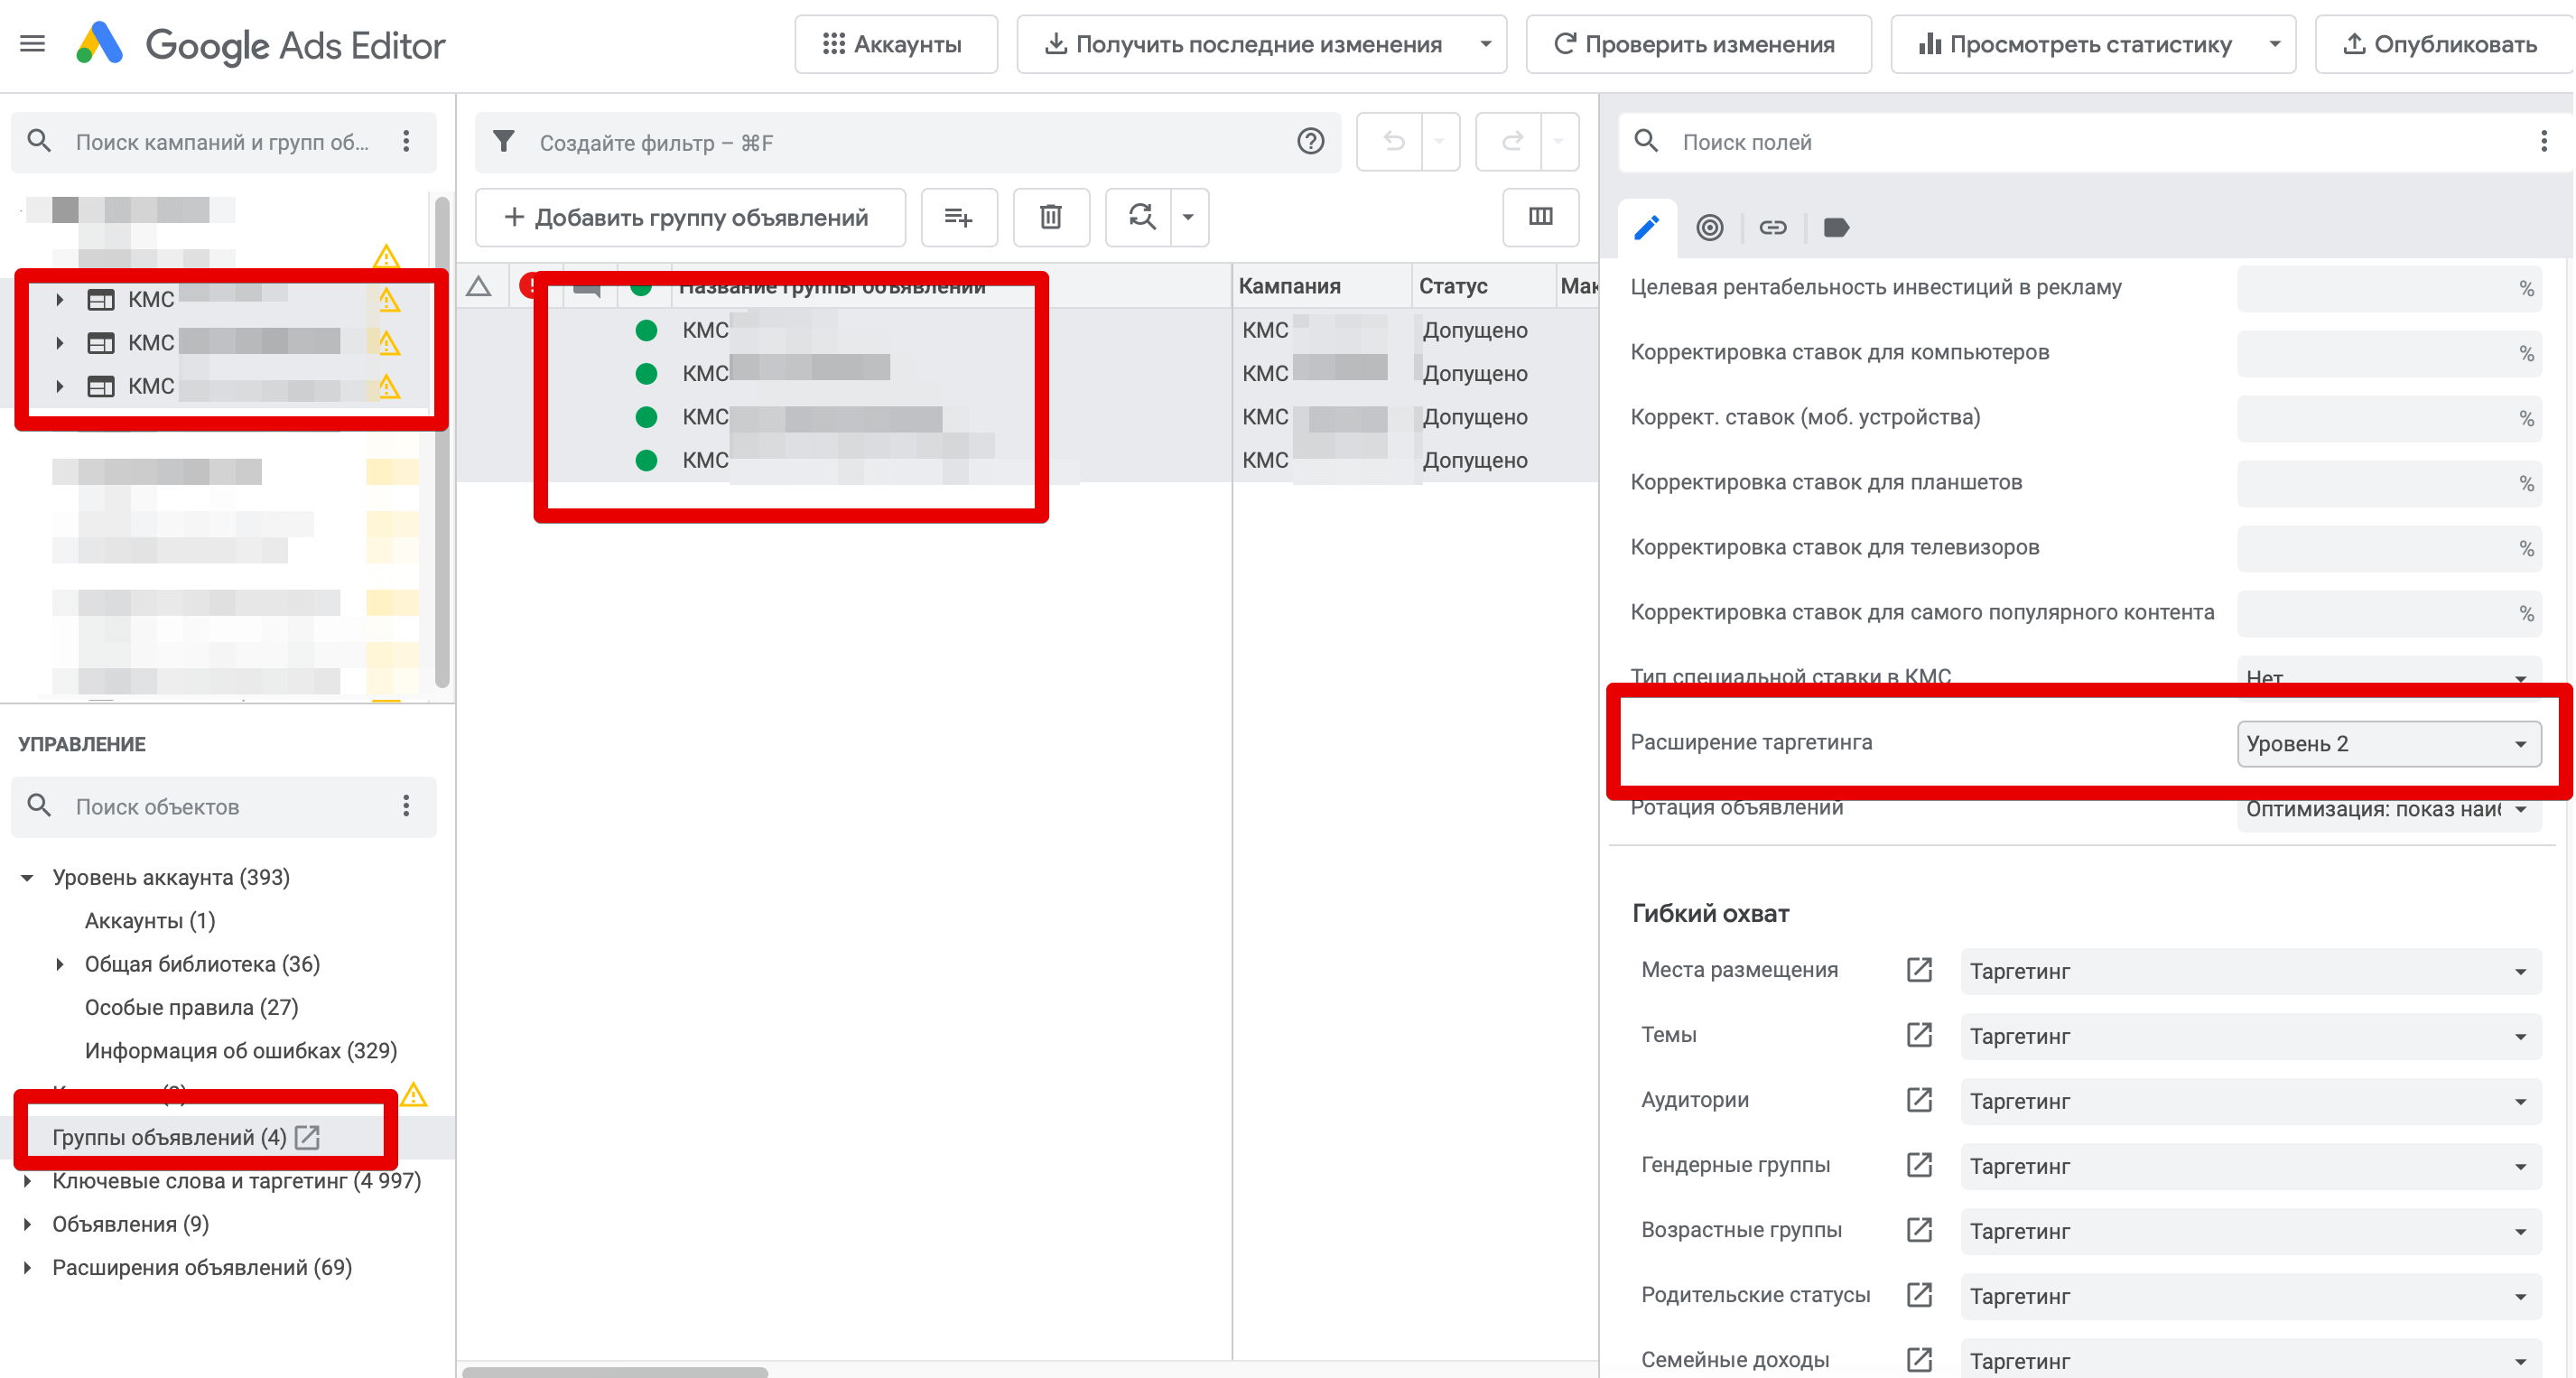Select Аккаунты (1) tree item

point(150,920)
